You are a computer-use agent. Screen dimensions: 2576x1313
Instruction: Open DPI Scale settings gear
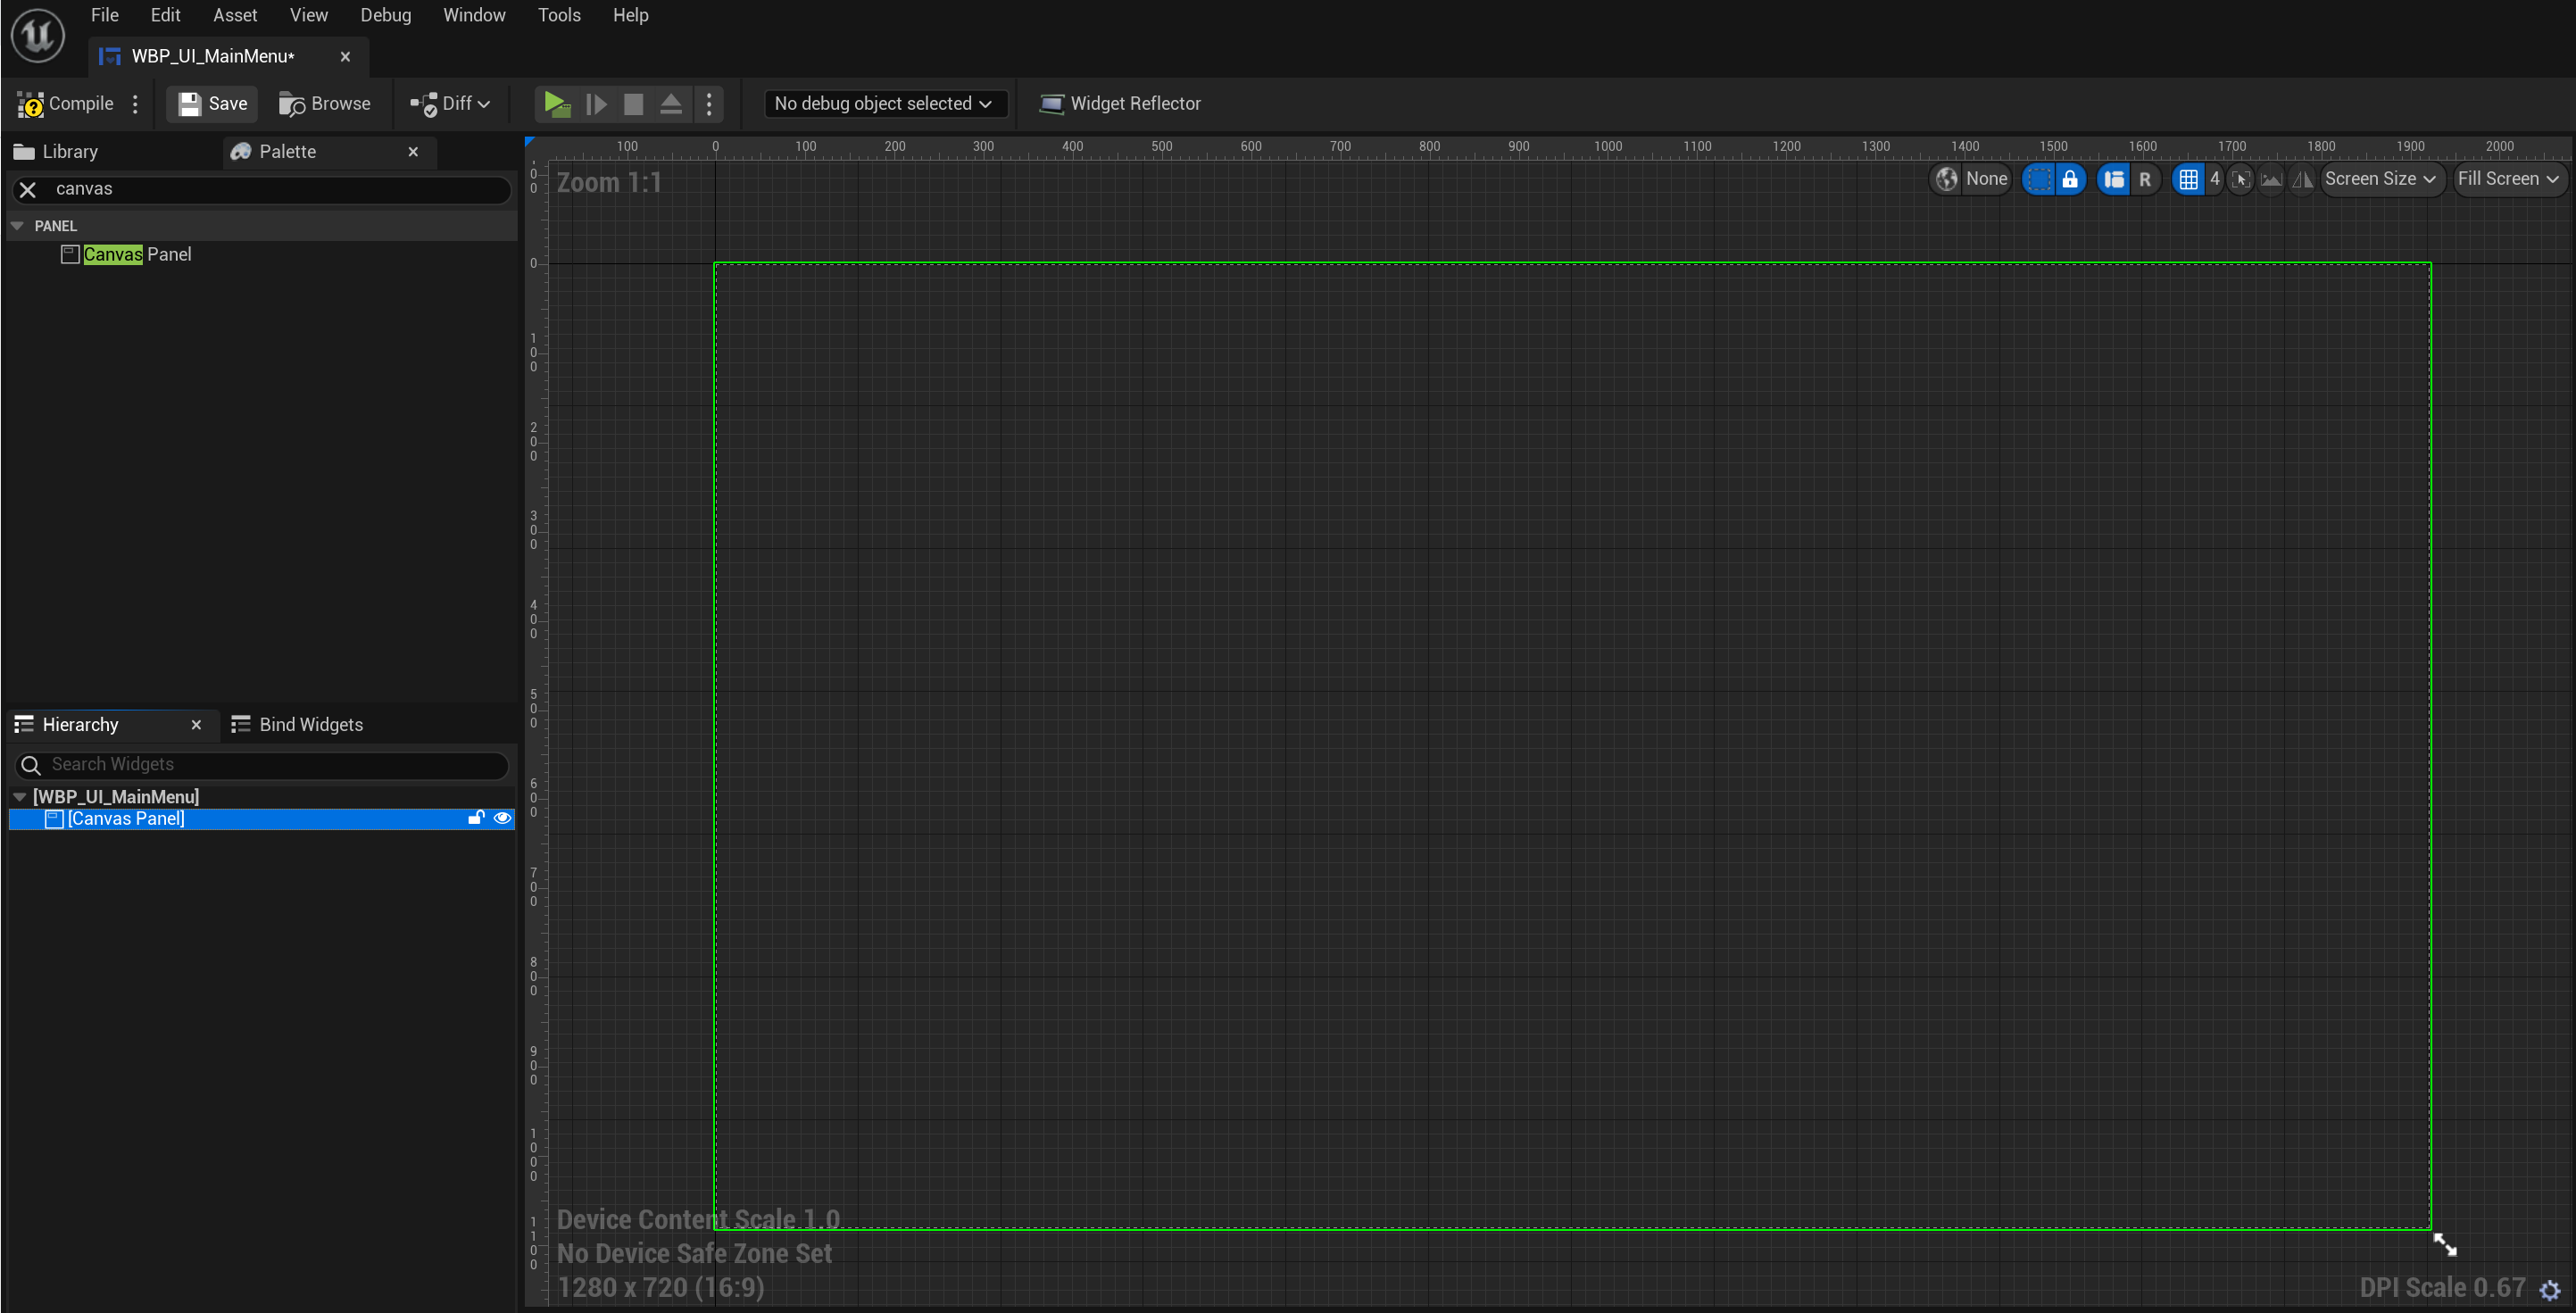[x=2549, y=1290]
